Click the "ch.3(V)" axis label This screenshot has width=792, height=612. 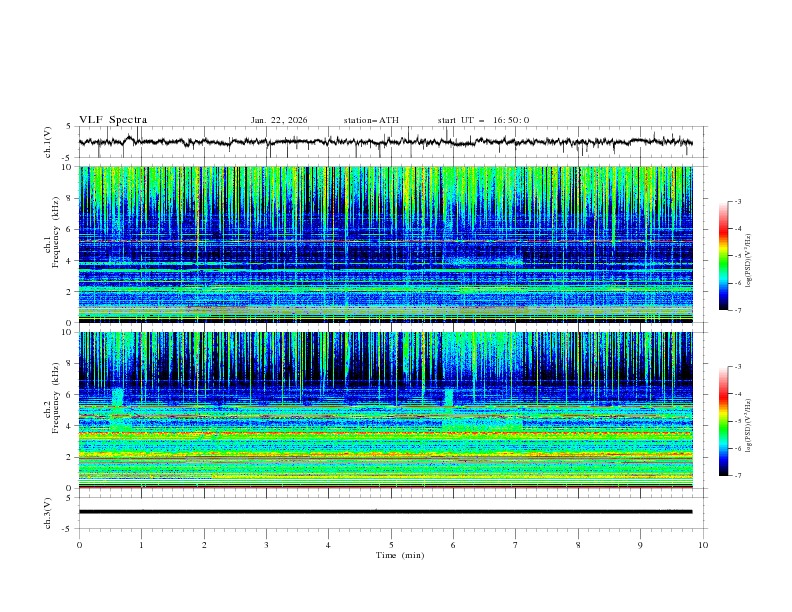[48, 513]
